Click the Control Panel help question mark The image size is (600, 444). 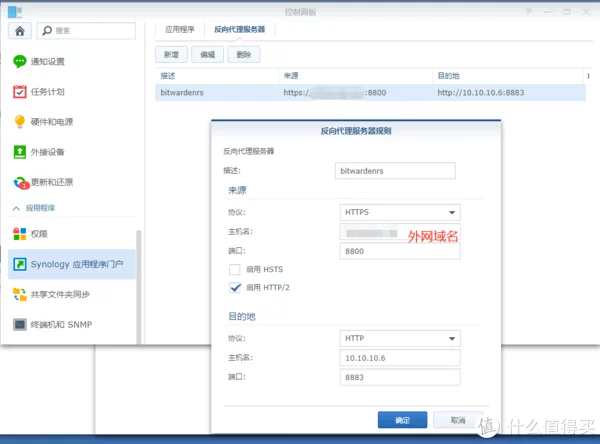pyautogui.click(x=528, y=12)
